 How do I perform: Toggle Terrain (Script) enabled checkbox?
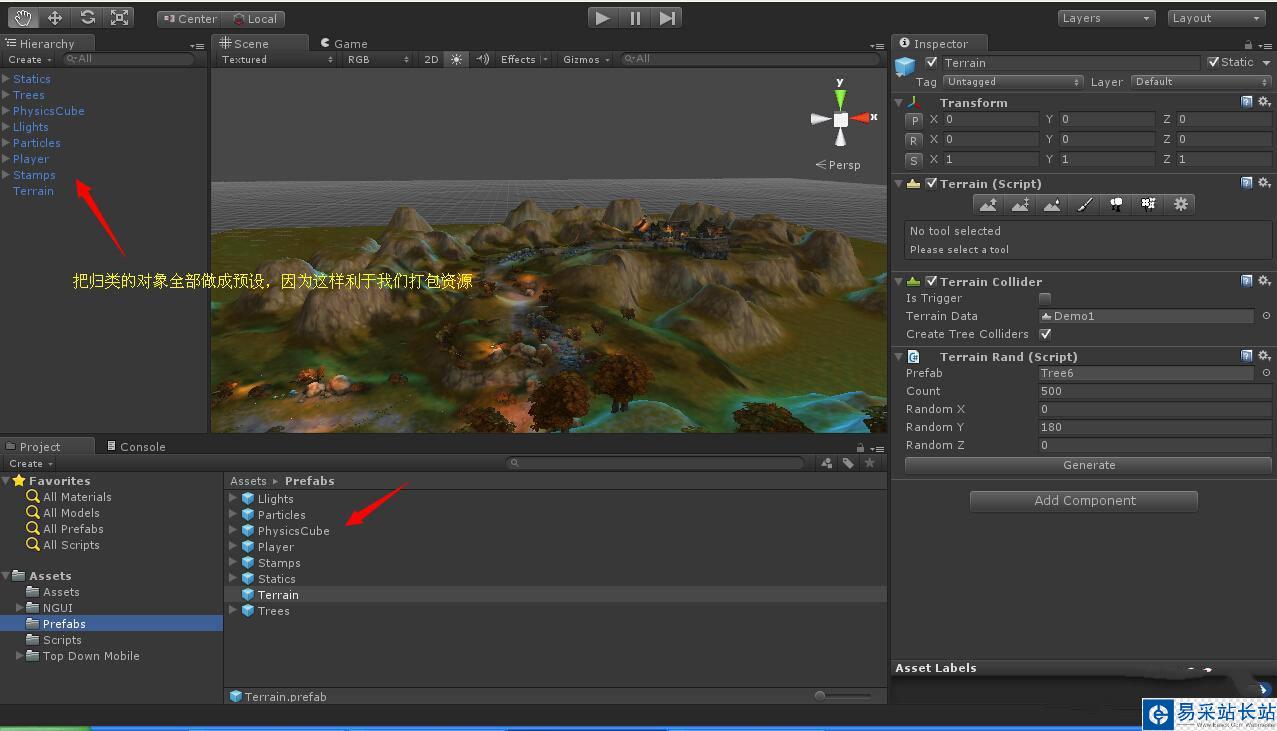click(931, 183)
